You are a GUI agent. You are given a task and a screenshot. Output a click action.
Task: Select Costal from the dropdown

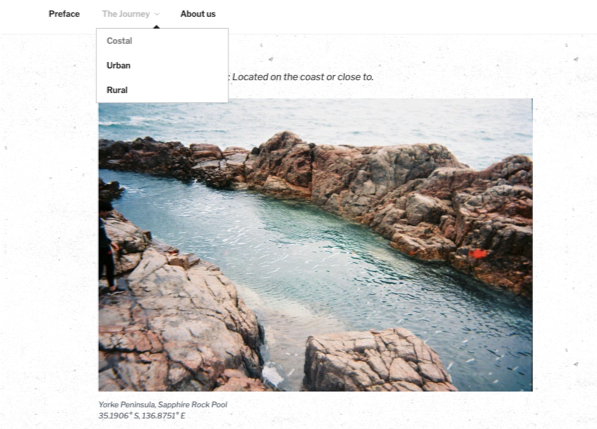pos(119,41)
